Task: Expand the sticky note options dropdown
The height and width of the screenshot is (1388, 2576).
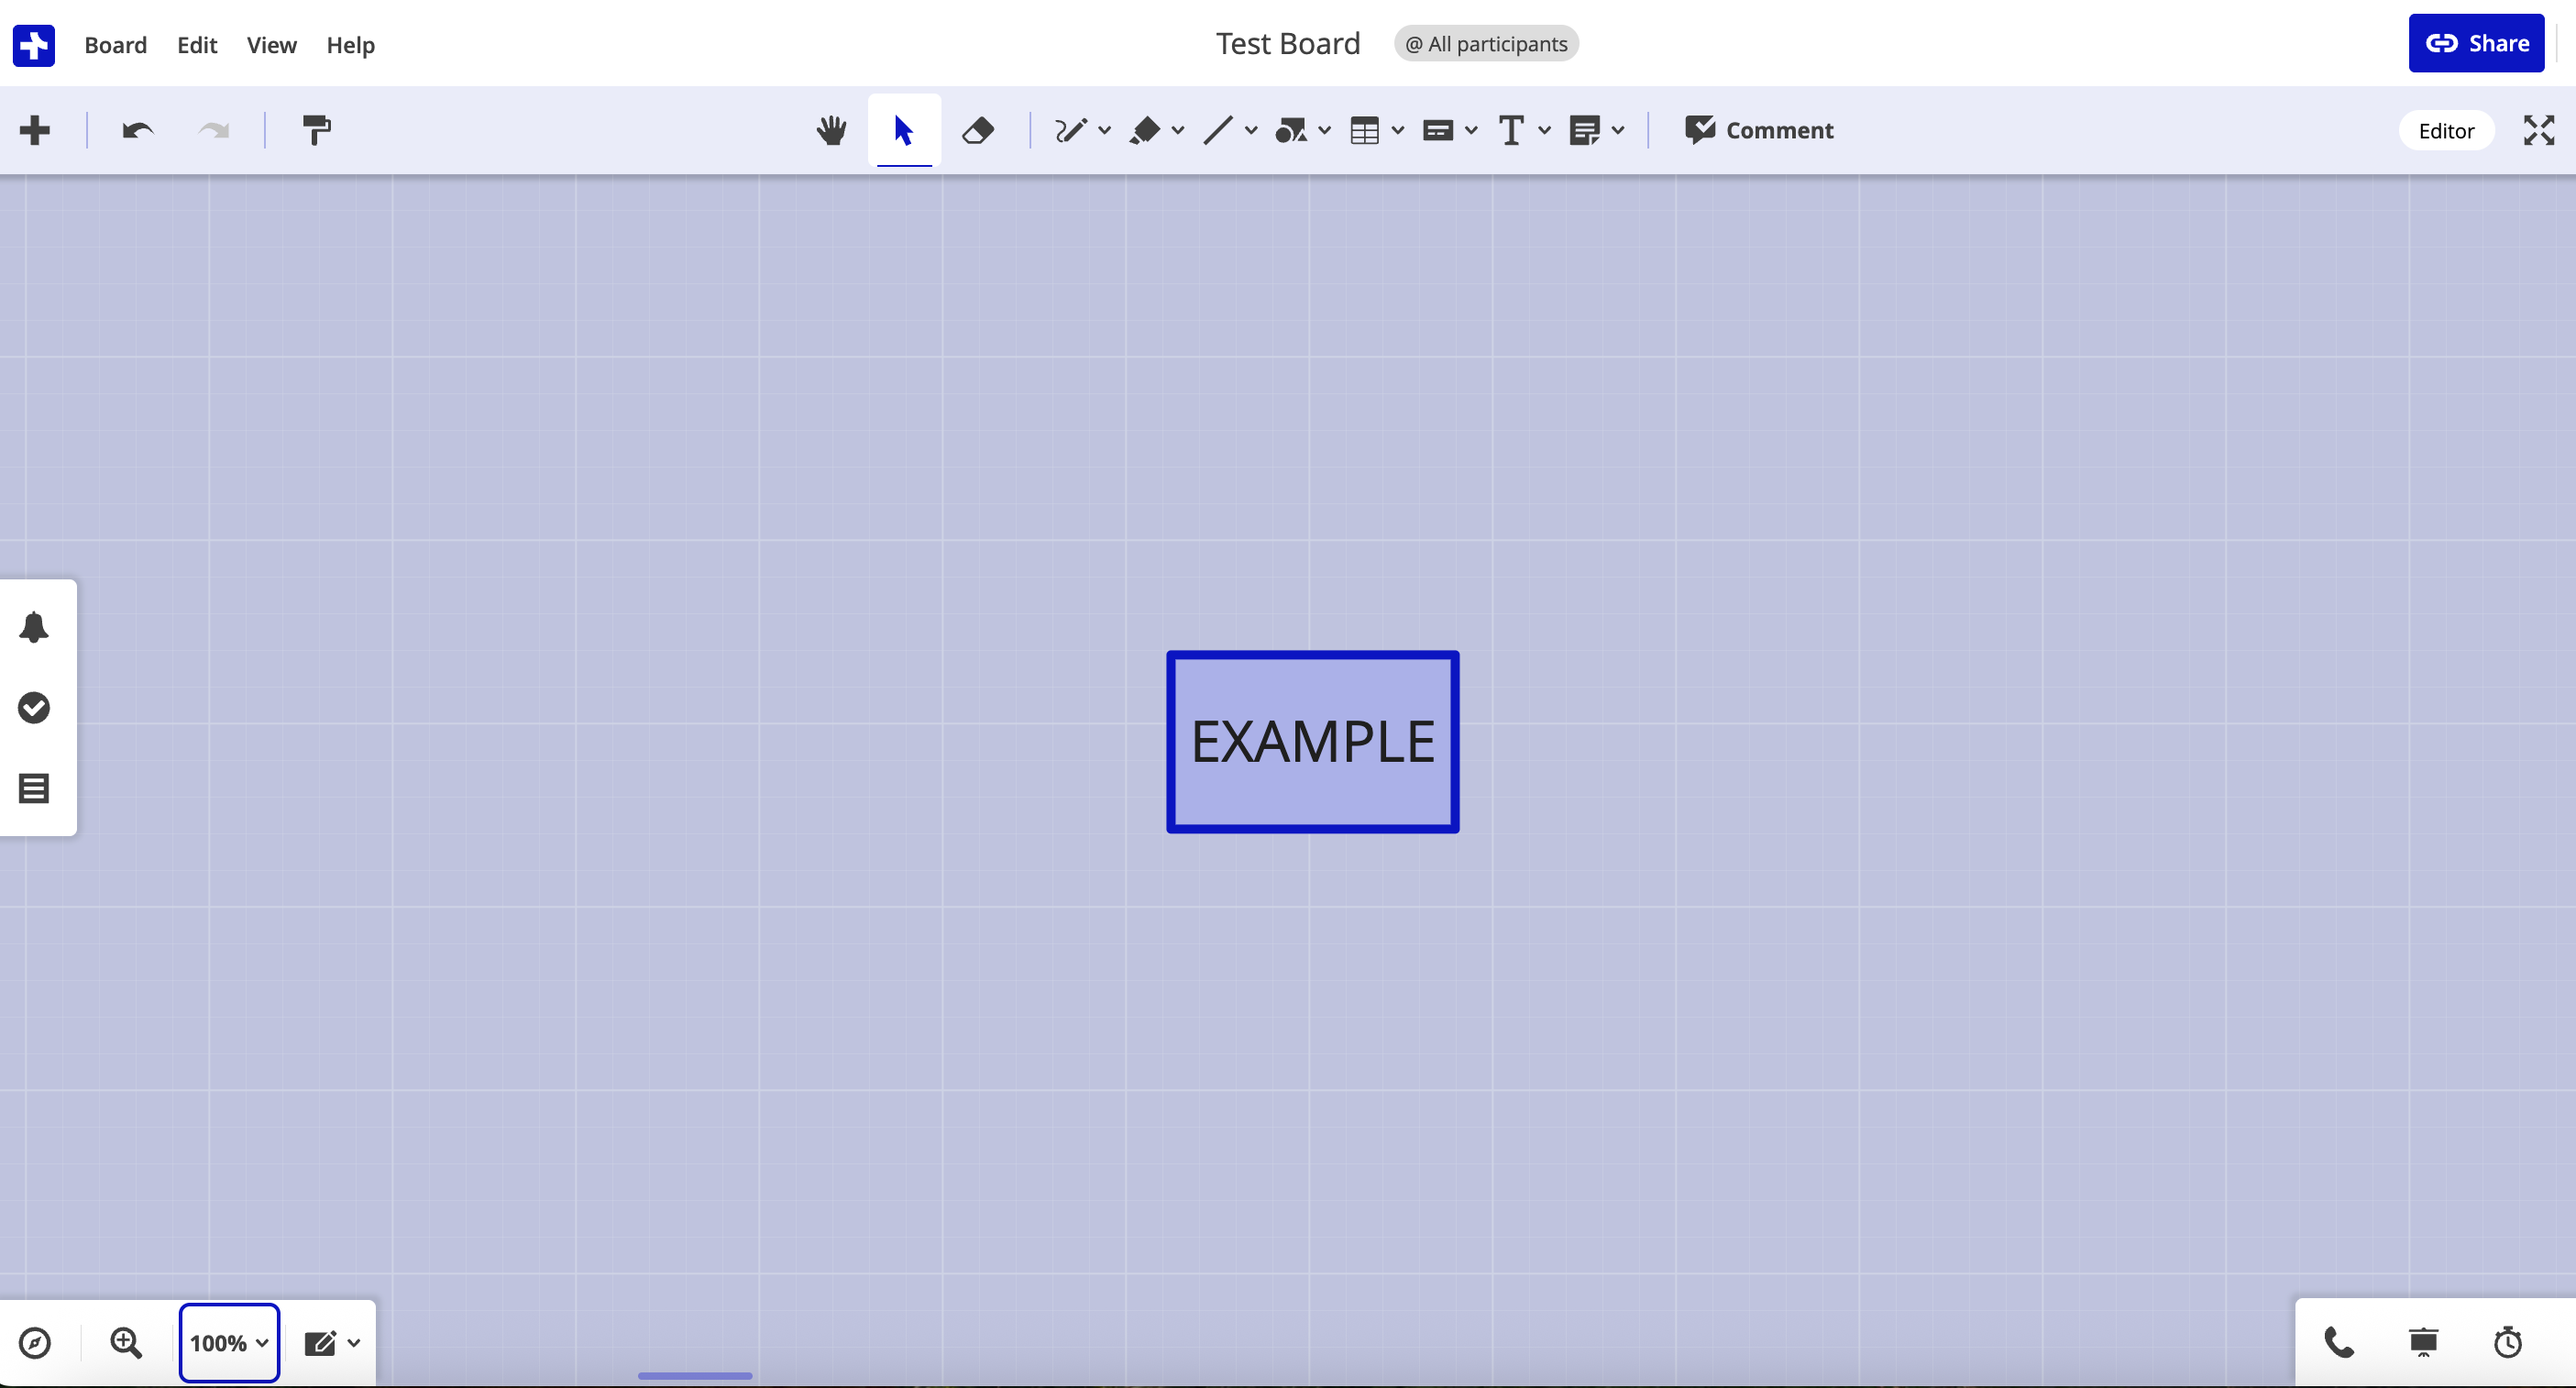Action: point(1619,131)
